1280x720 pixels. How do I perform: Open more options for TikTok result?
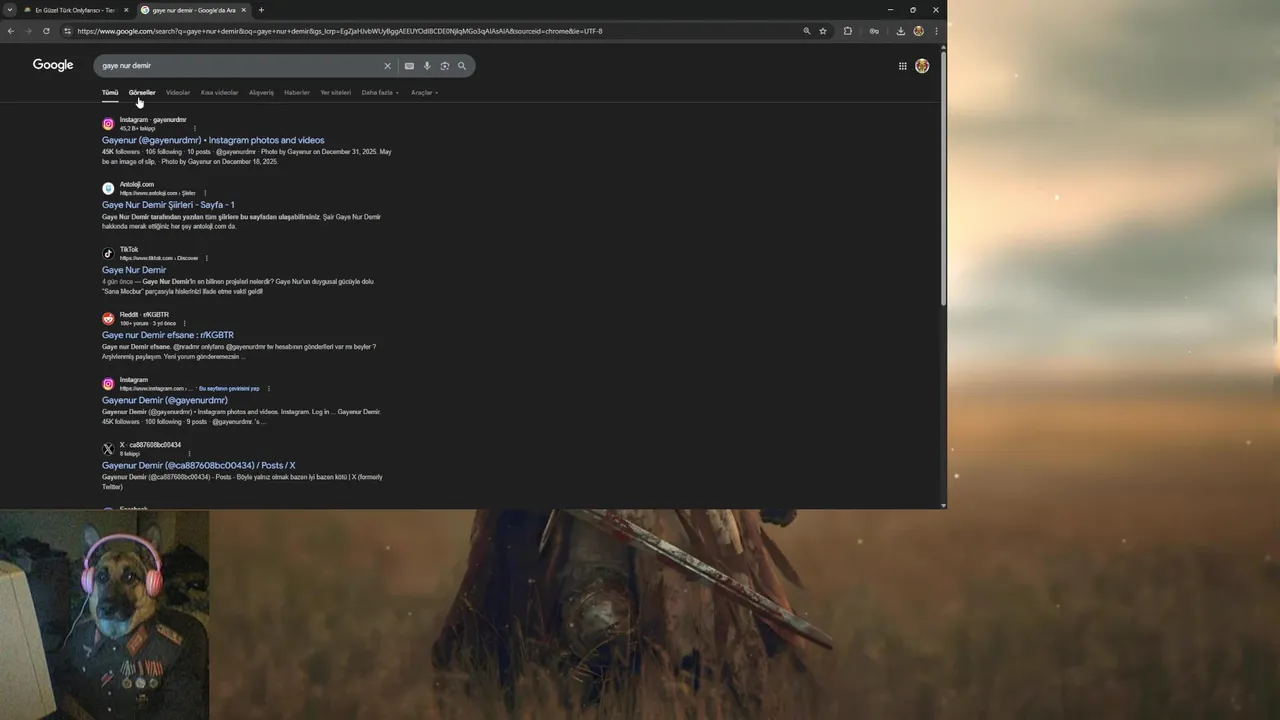(x=207, y=258)
